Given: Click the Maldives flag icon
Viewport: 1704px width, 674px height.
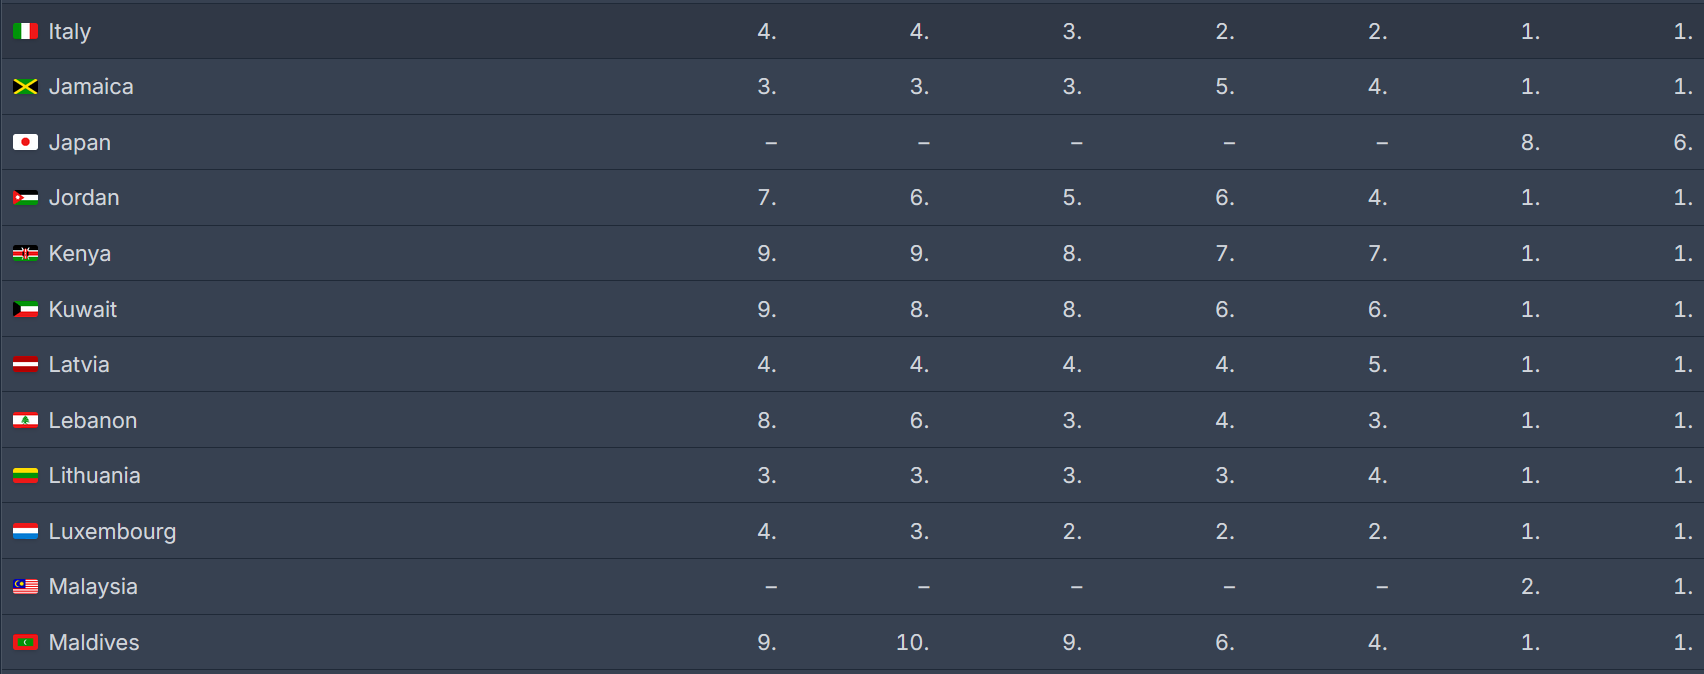Looking at the screenshot, I should pyautogui.click(x=25, y=643).
